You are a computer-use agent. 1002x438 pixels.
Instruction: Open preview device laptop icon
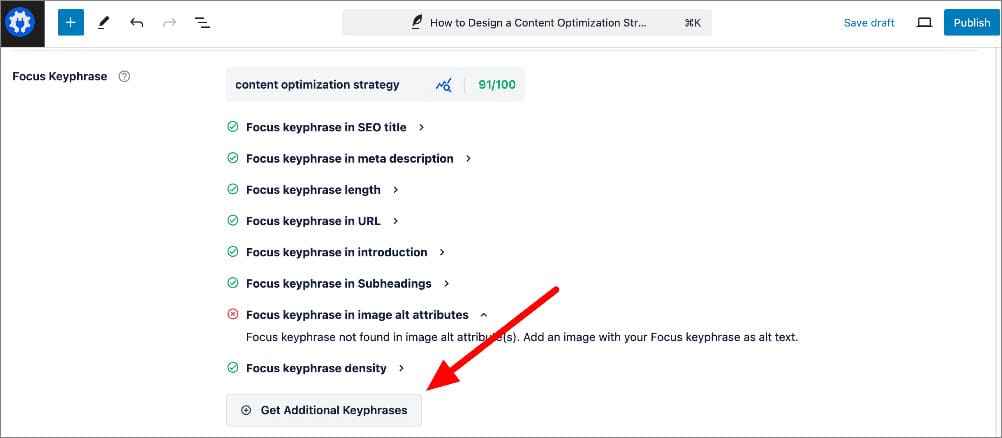point(924,22)
